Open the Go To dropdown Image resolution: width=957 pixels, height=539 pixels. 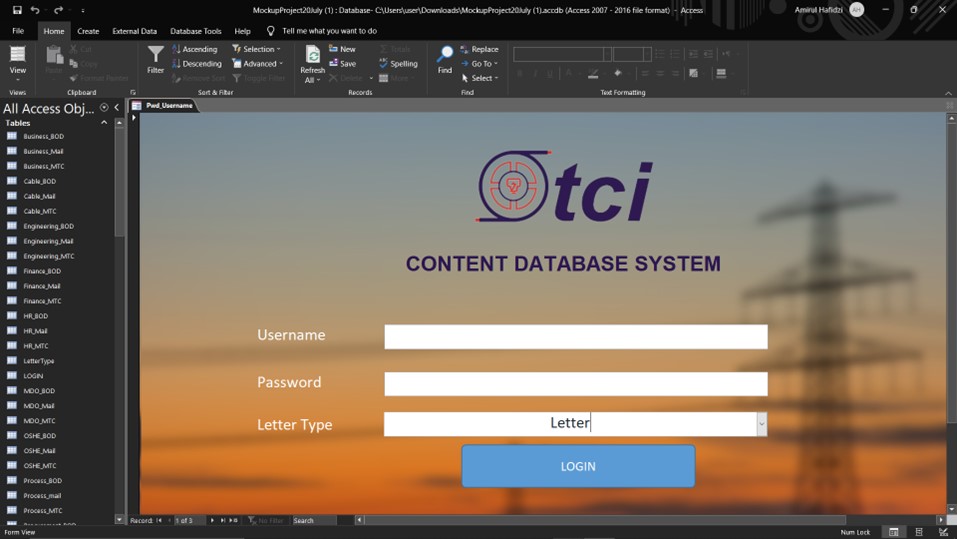(x=480, y=63)
